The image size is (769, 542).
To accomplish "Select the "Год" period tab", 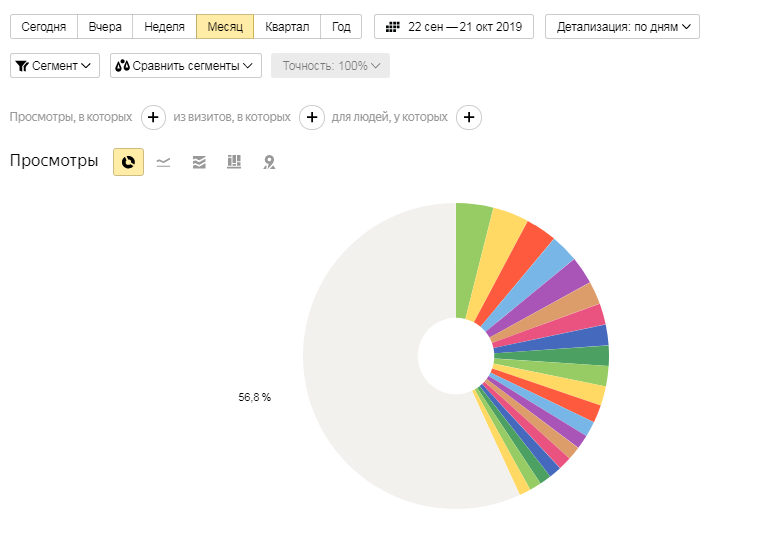I will 341,27.
